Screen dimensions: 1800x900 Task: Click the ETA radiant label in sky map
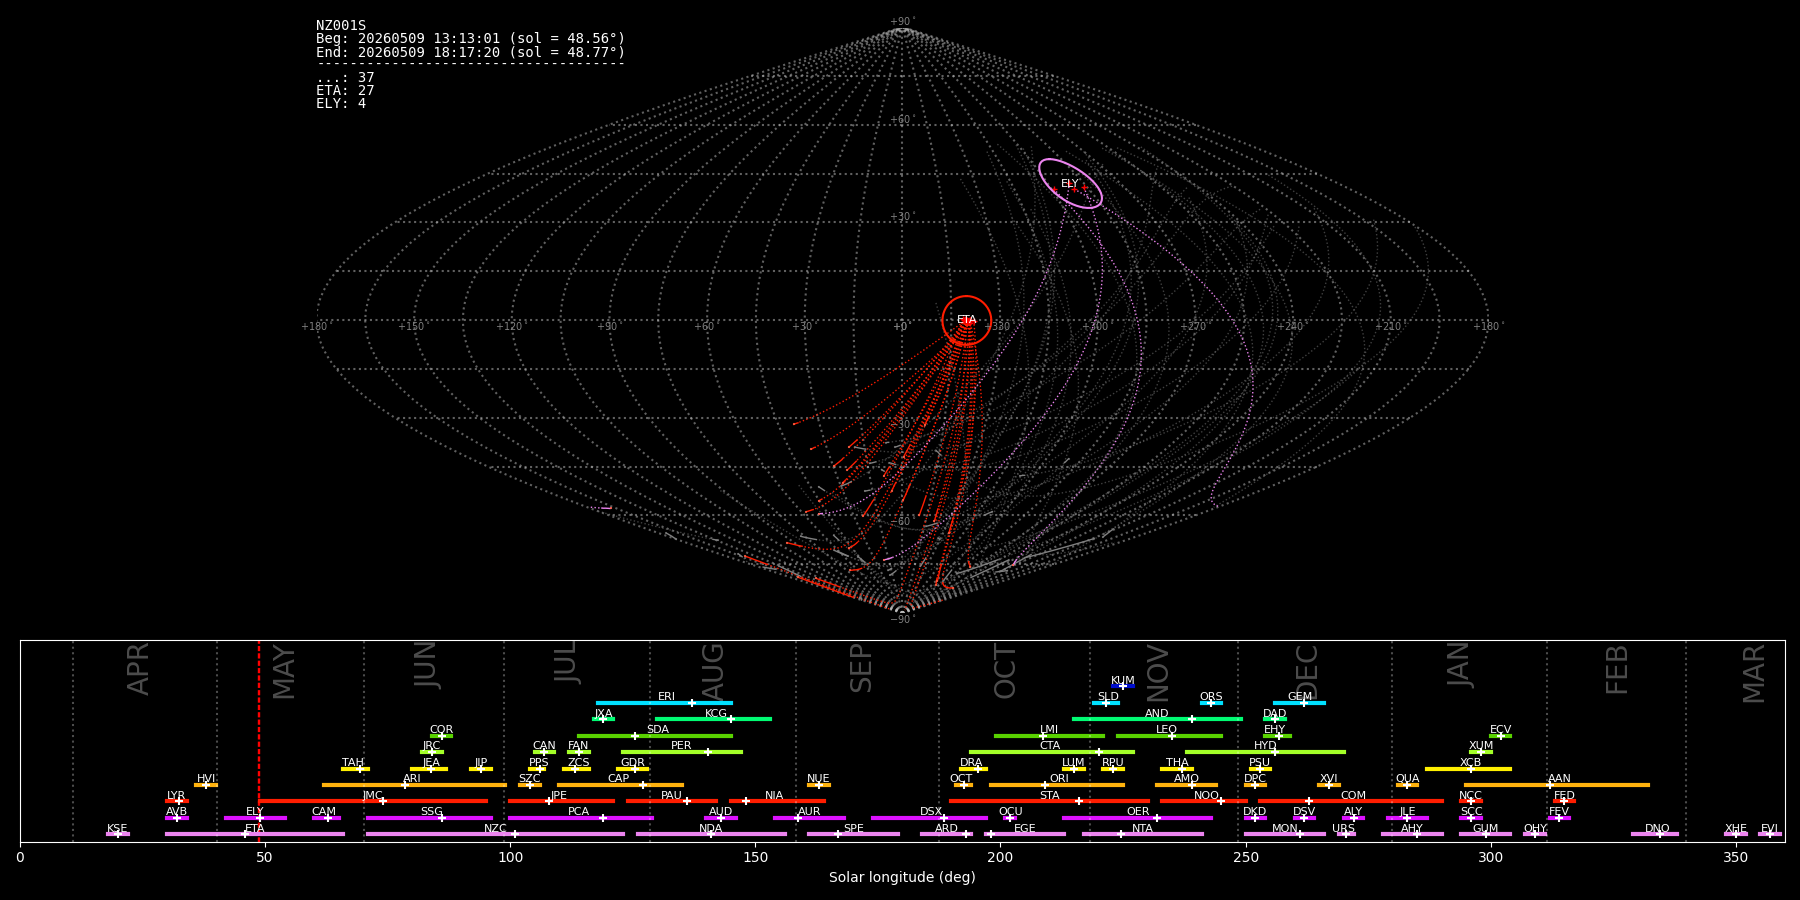pyautogui.click(x=966, y=320)
